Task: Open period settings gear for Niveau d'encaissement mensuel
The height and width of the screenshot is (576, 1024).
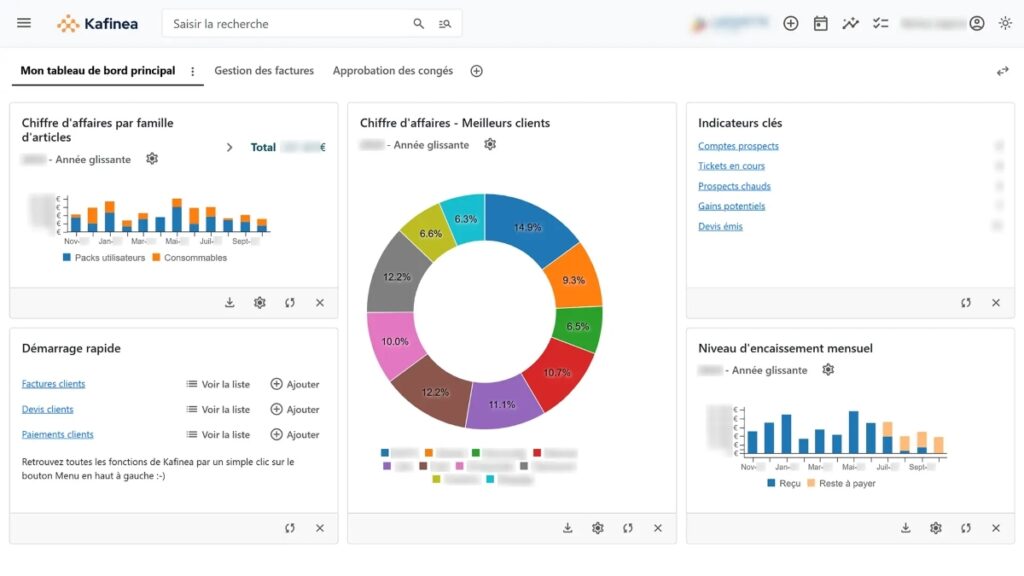Action: pyautogui.click(x=827, y=370)
